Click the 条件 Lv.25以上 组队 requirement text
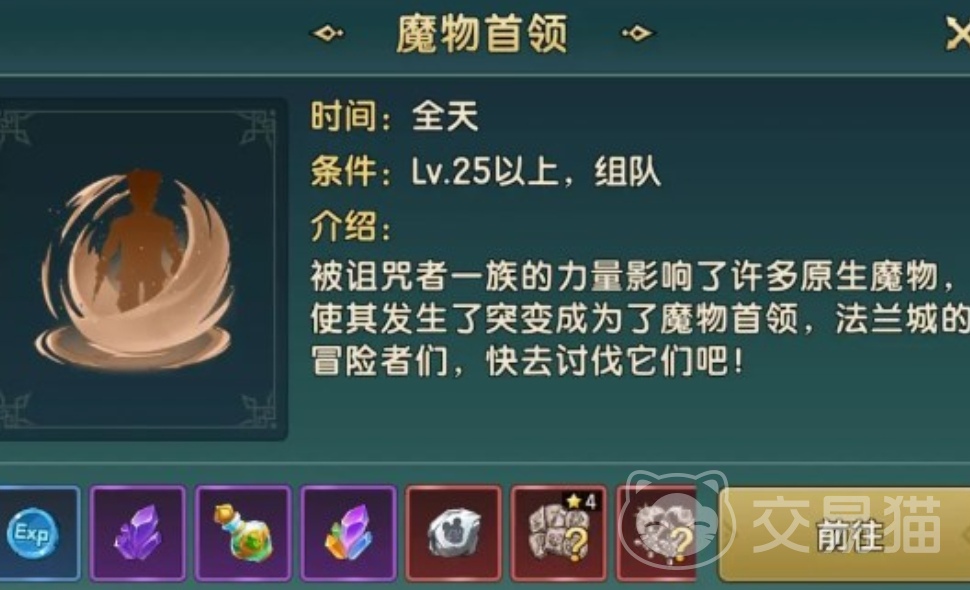Screen dimensions: 970x590 click(x=486, y=171)
